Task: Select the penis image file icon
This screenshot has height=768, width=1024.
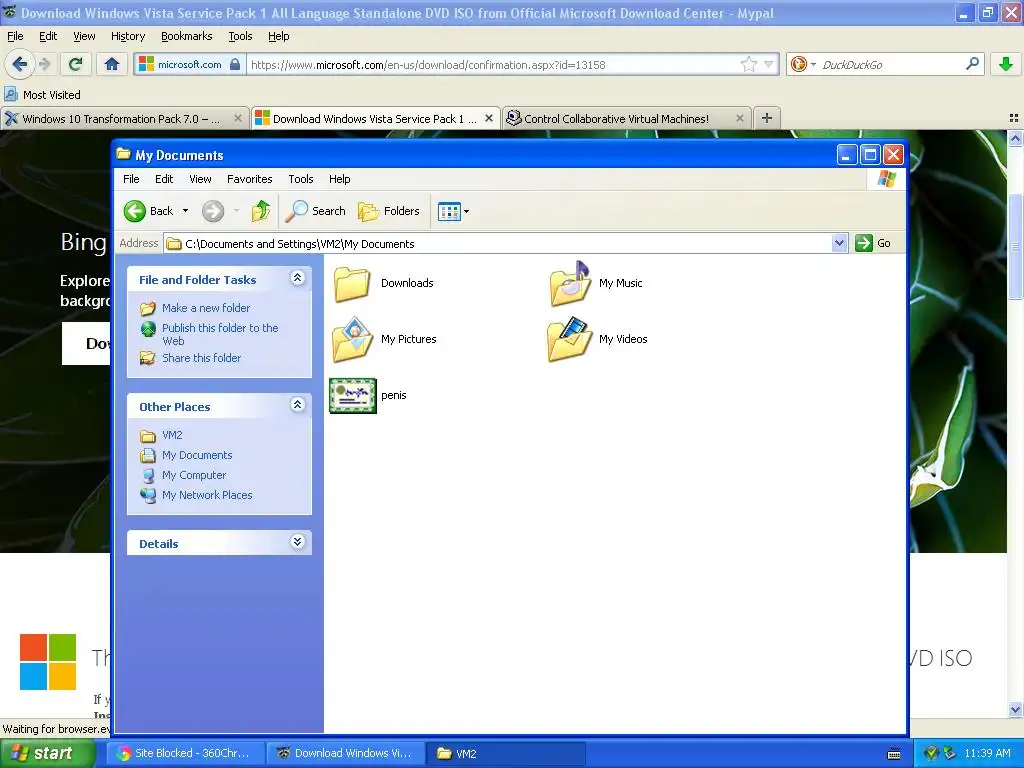Action: point(353,395)
